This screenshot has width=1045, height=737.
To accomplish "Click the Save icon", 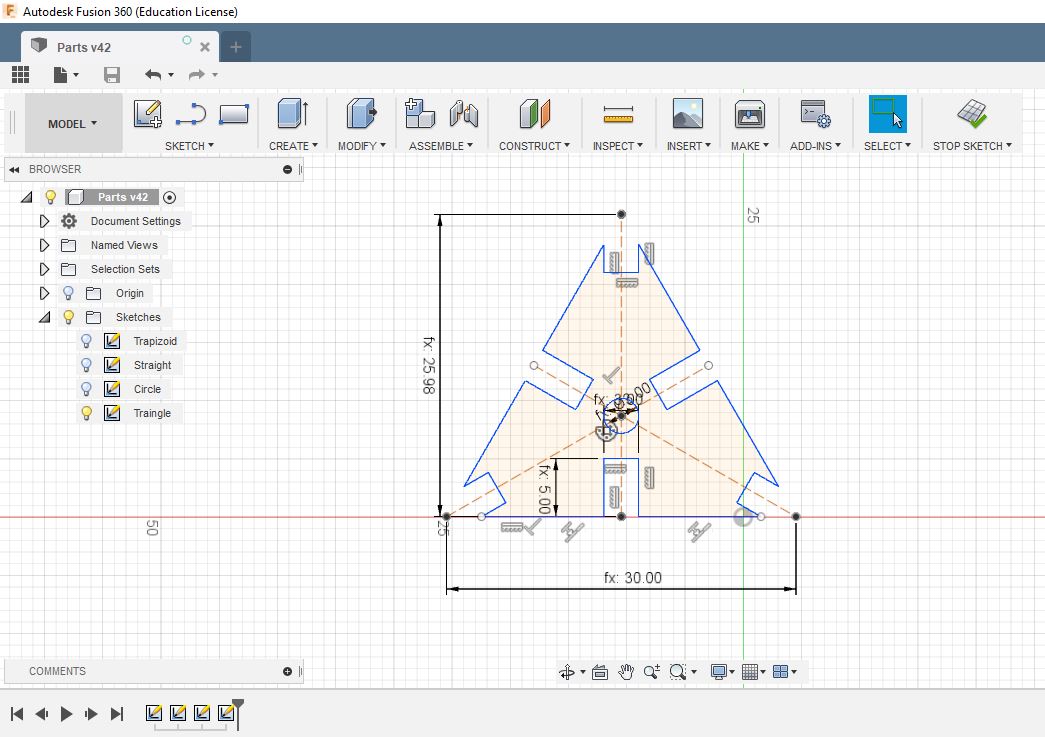I will (112, 75).
